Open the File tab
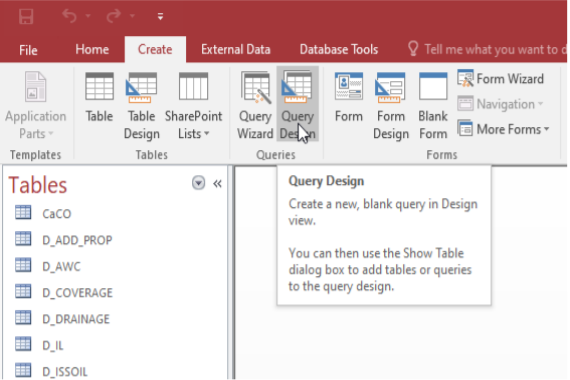Screen dimensions: 570x380 (28, 50)
